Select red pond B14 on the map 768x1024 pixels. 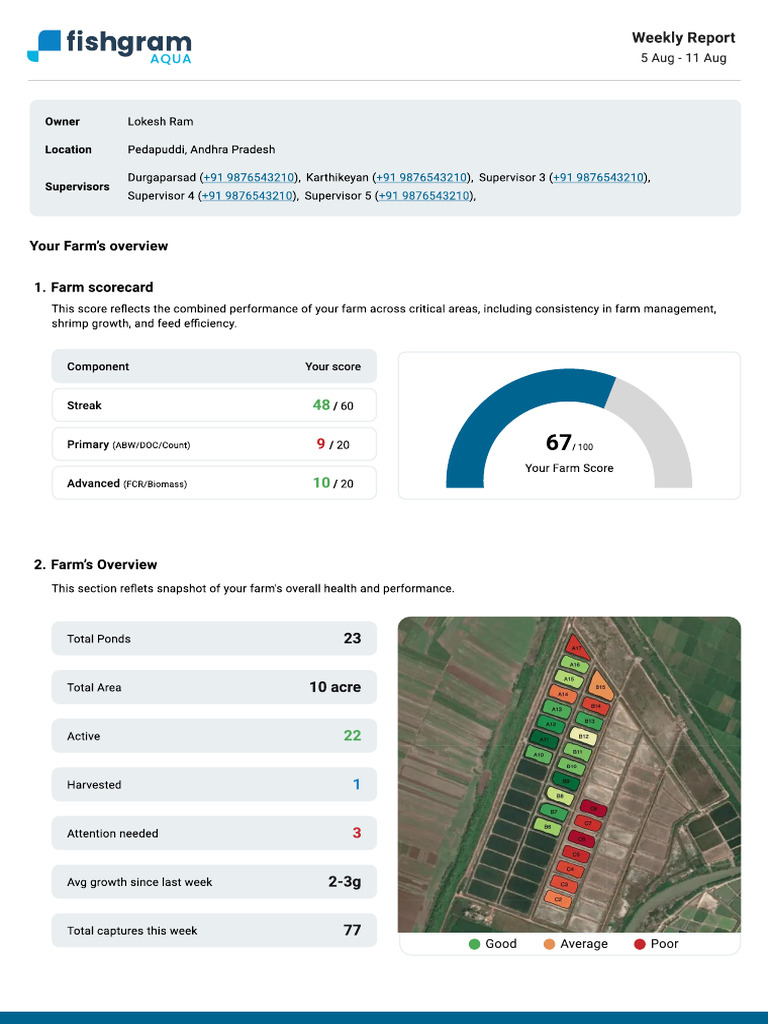coord(596,706)
